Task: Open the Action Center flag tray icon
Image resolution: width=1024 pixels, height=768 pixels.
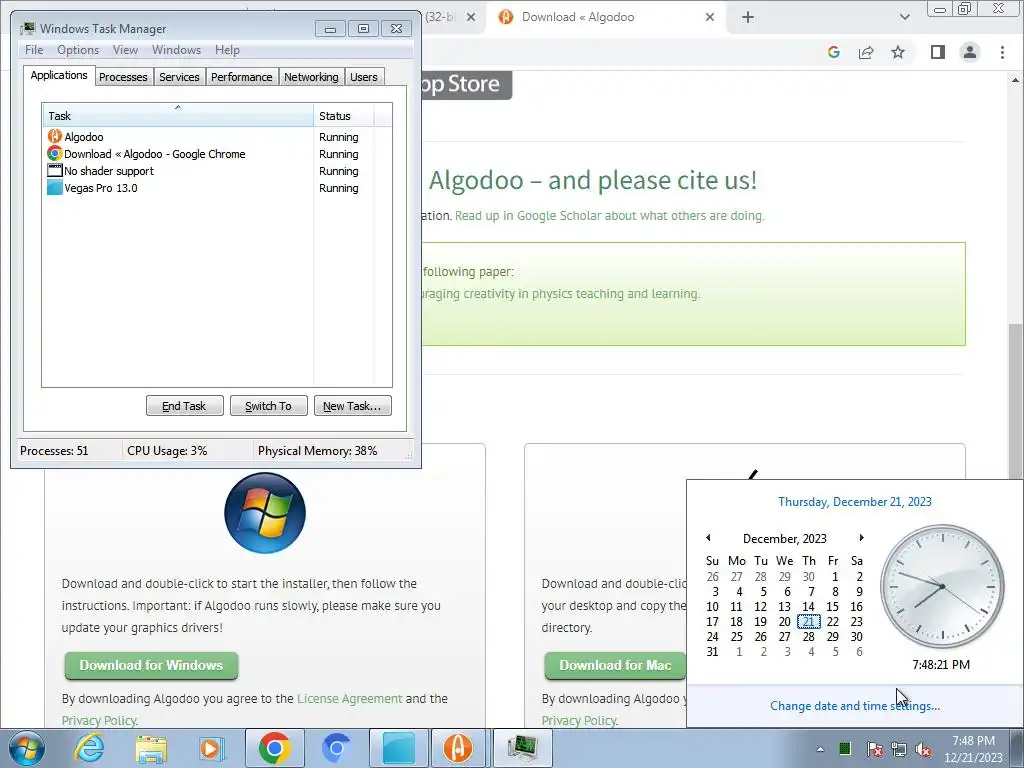Action: [x=874, y=749]
